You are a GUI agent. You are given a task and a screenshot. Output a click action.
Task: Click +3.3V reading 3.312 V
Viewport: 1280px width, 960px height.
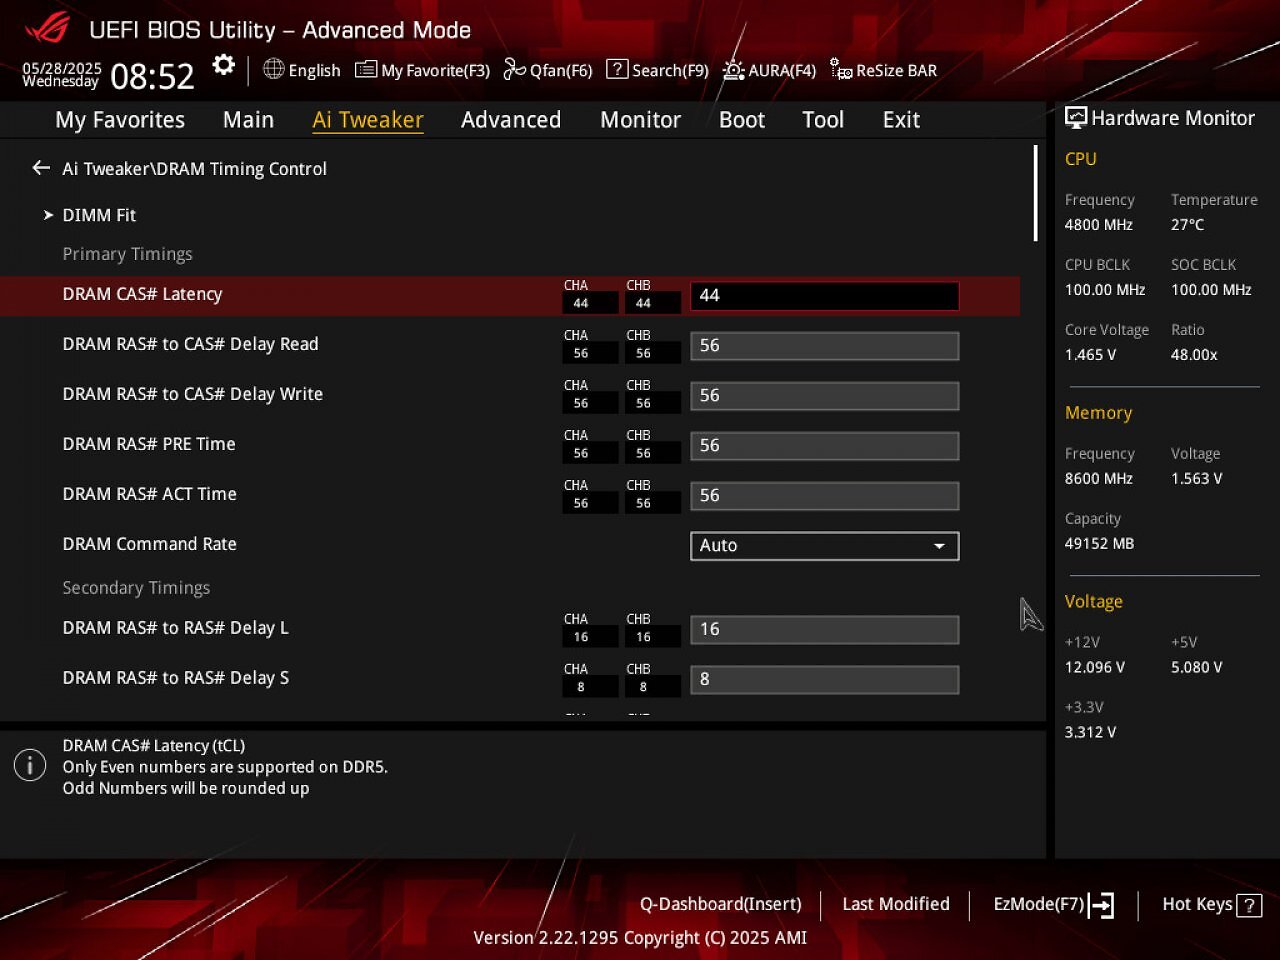pyautogui.click(x=1090, y=732)
